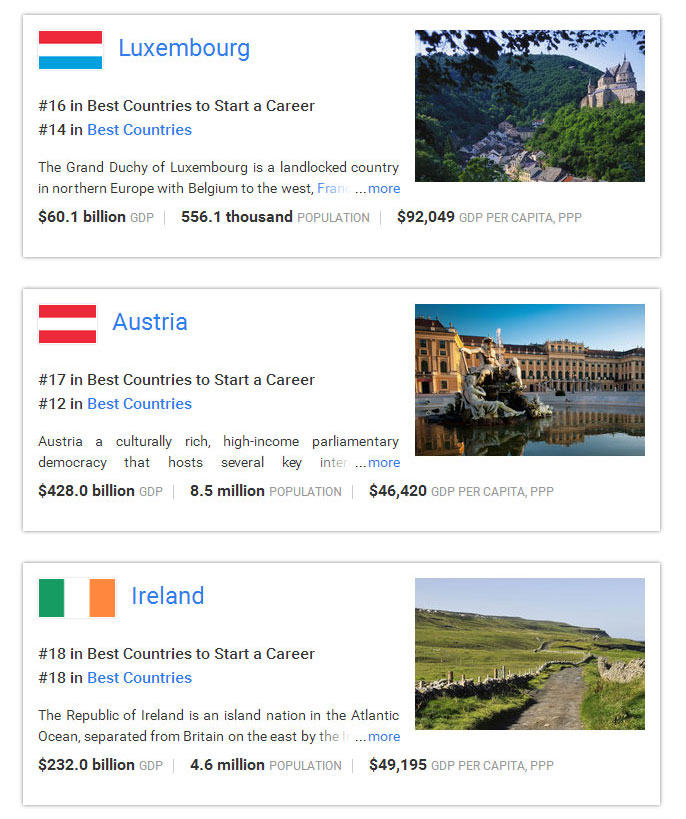Screen dimensions: 686x819
Task: Click the Ireland flag icon
Action: (77, 597)
